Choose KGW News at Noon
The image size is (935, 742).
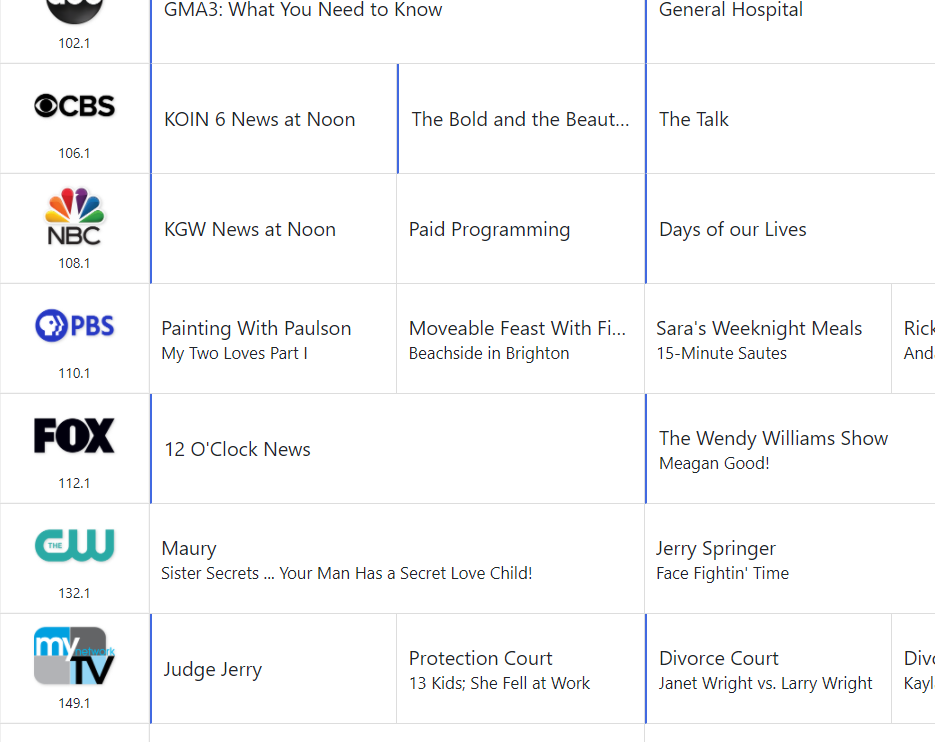pyautogui.click(x=250, y=229)
